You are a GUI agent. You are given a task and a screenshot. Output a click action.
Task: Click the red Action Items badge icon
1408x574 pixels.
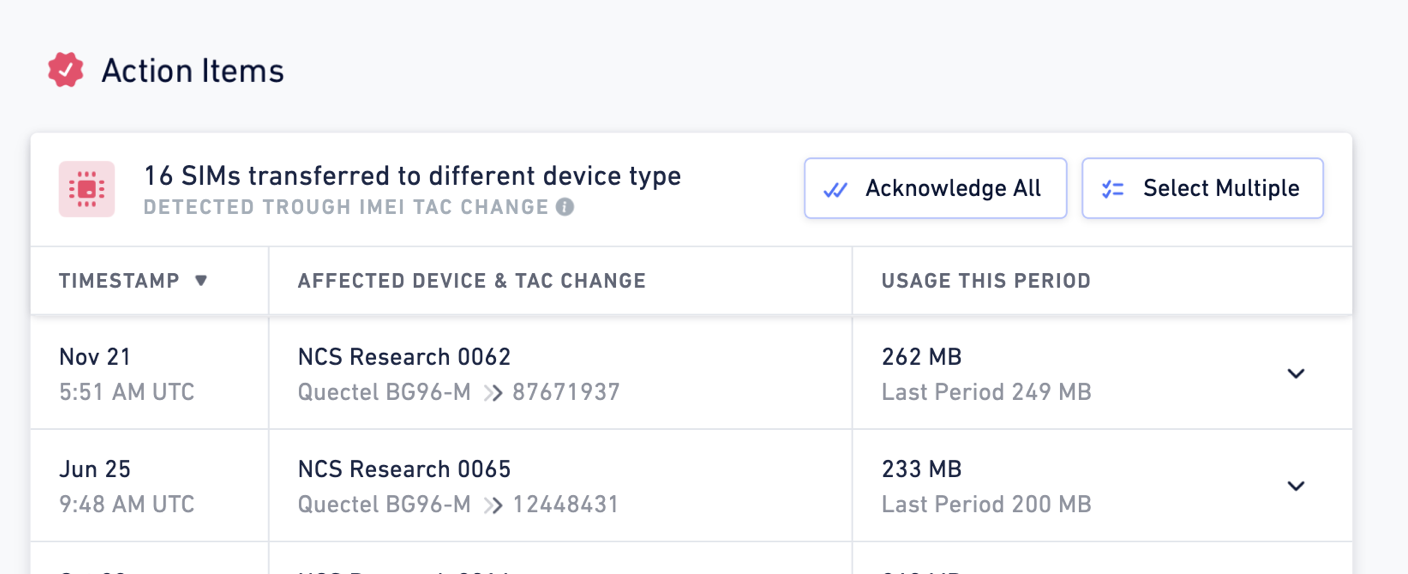point(65,70)
